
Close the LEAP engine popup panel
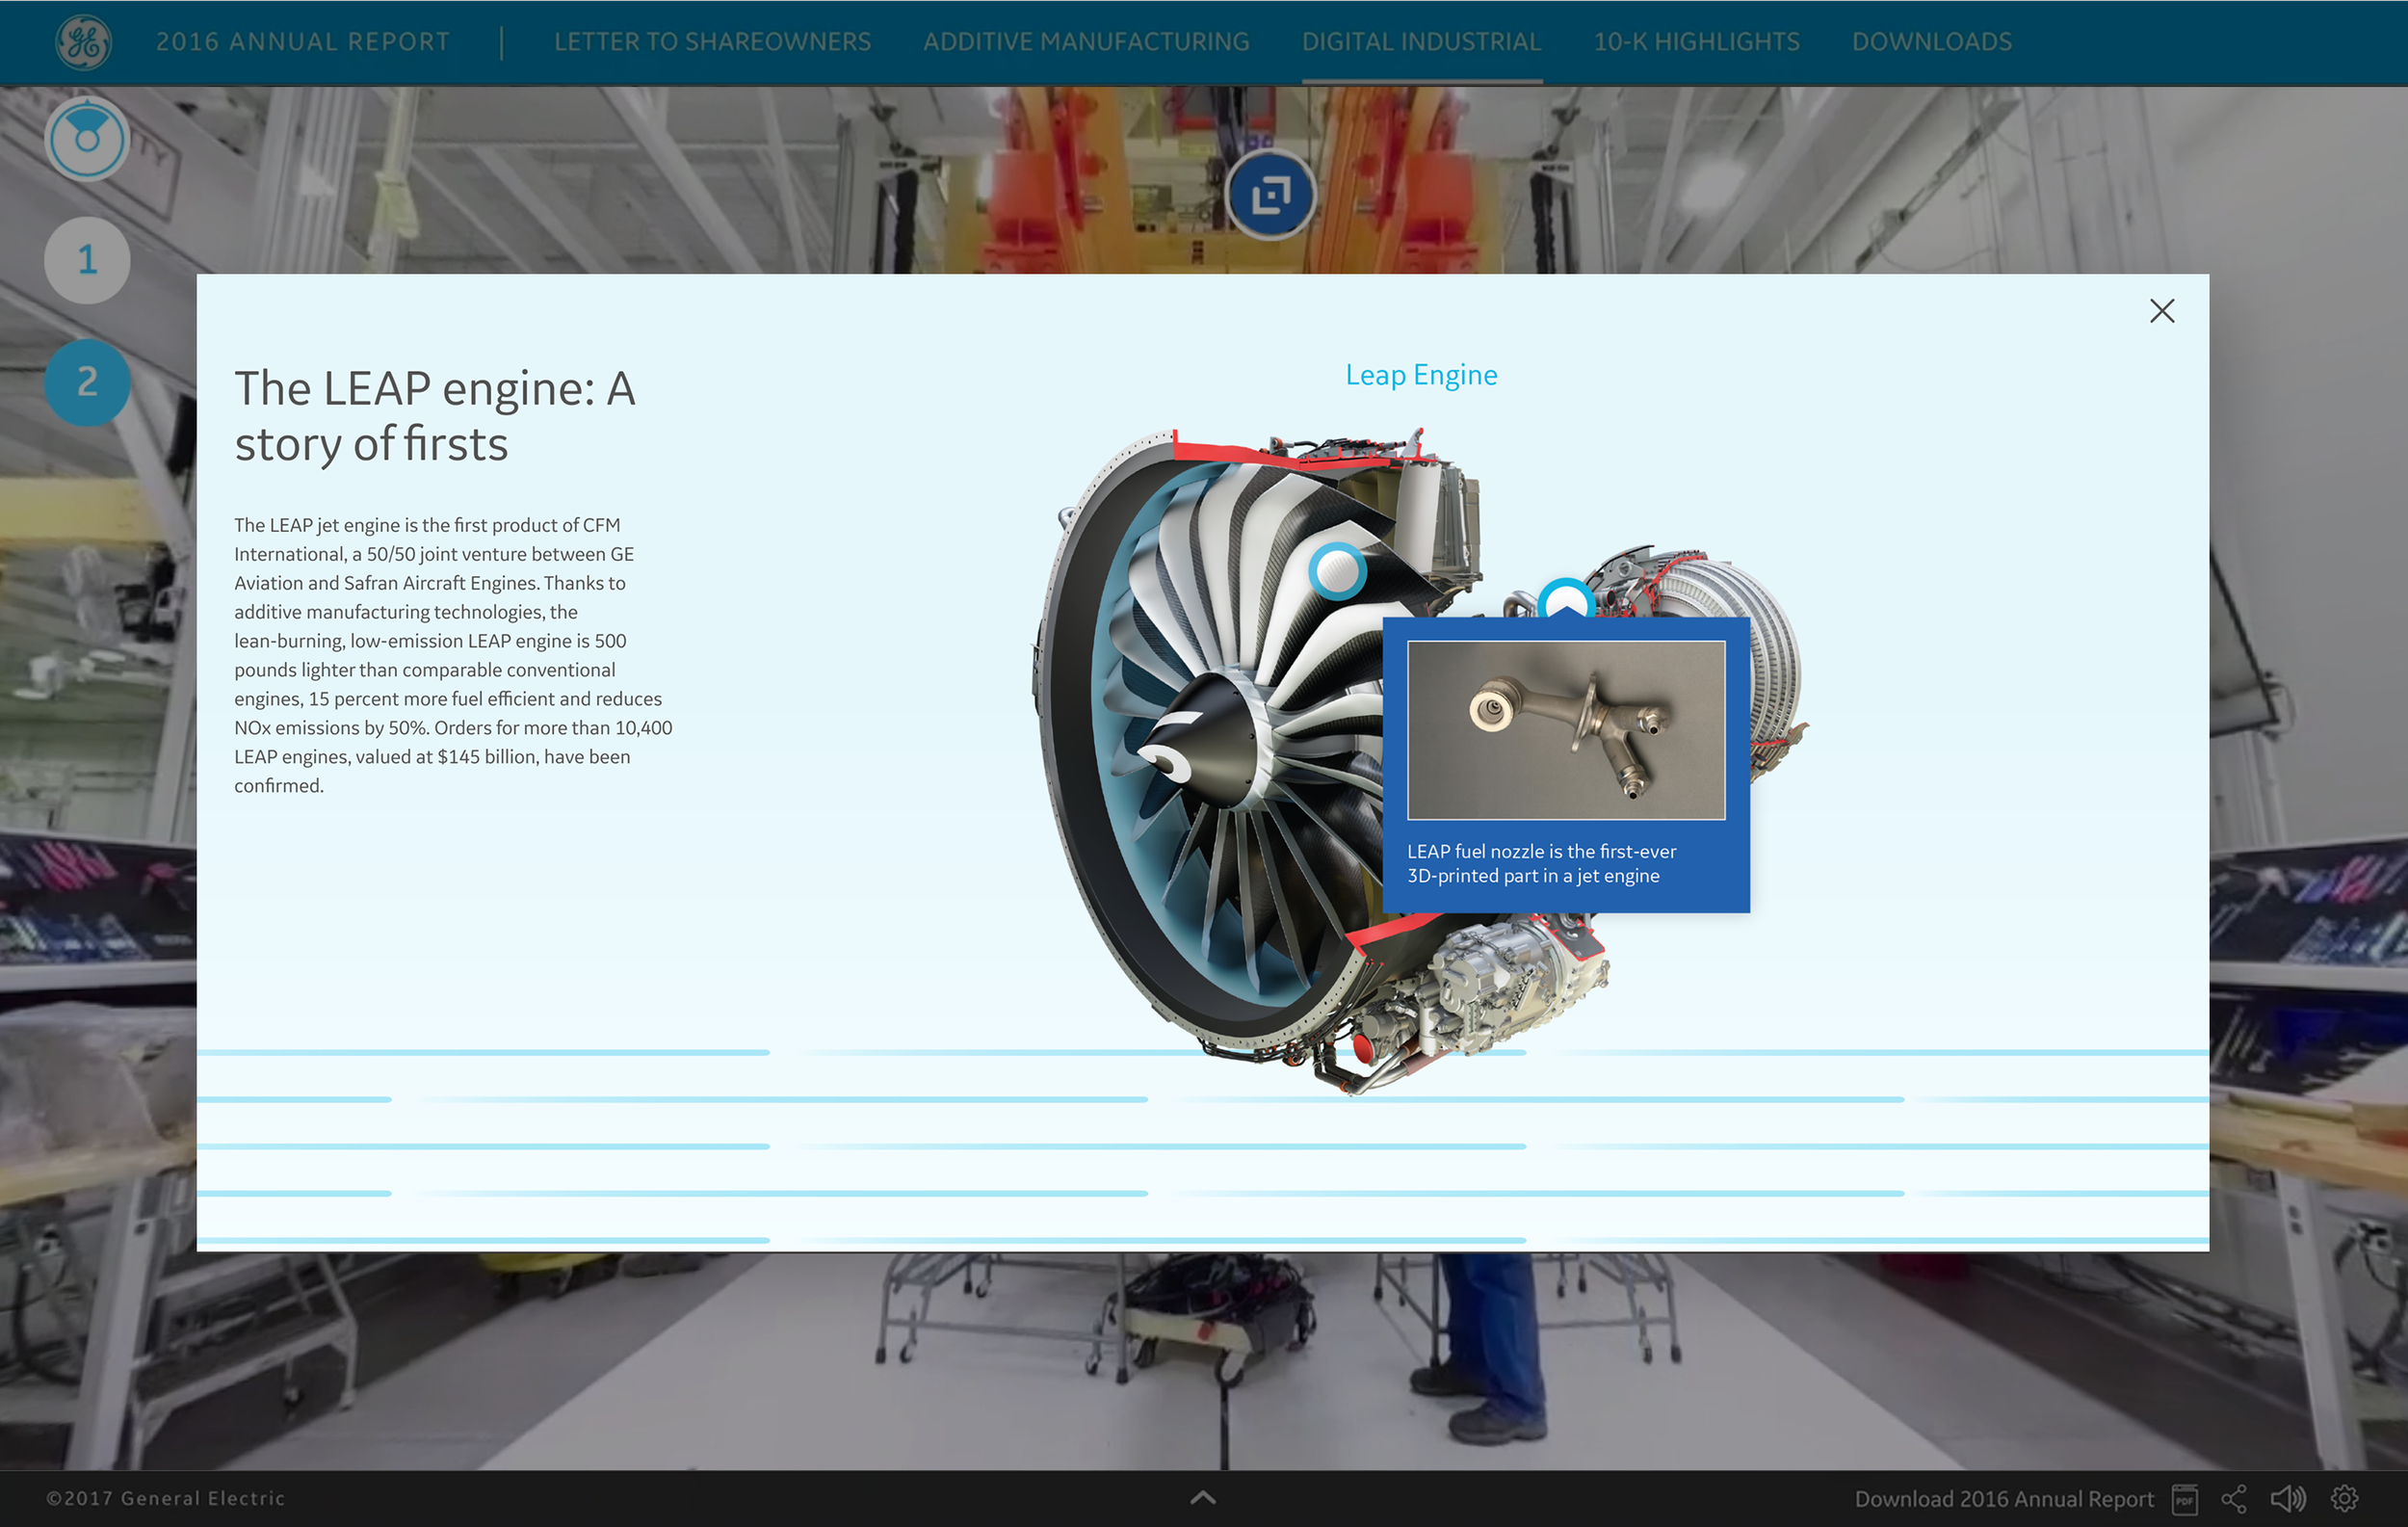pyautogui.click(x=2161, y=311)
